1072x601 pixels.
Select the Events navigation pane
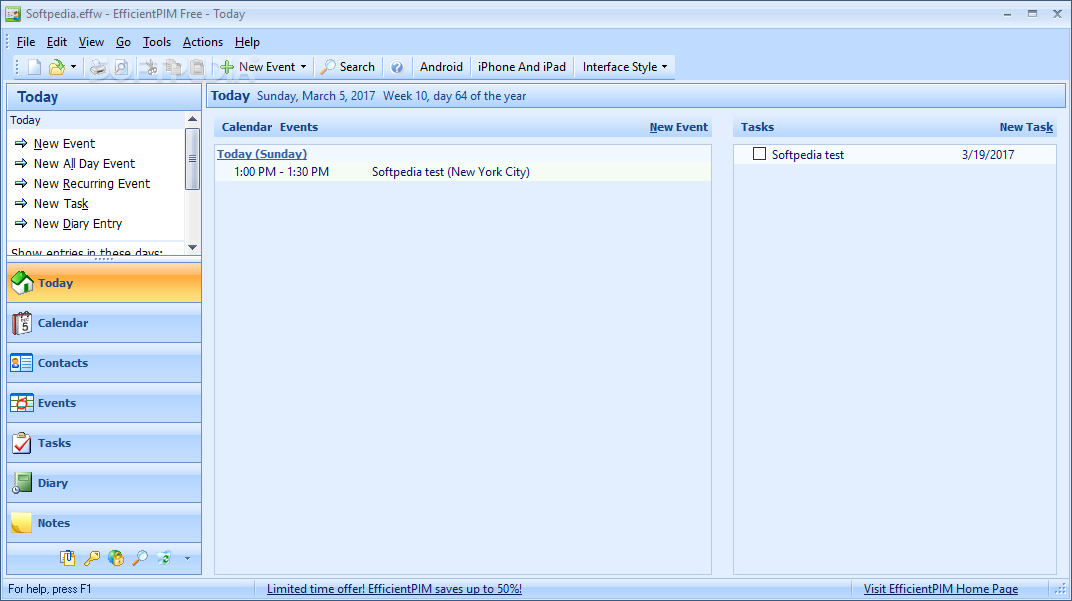[x=104, y=403]
